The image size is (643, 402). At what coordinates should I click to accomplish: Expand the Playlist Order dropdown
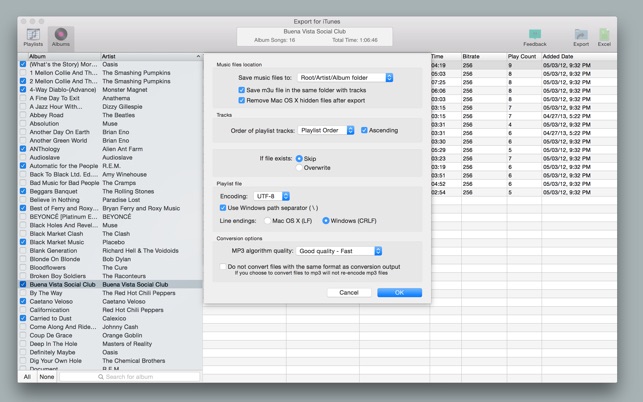pyautogui.click(x=327, y=130)
